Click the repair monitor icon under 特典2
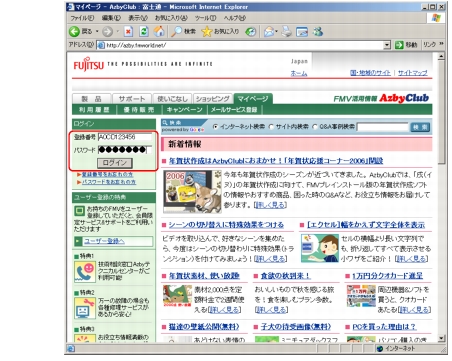This screenshot has width=452, height=361. pos(85,308)
